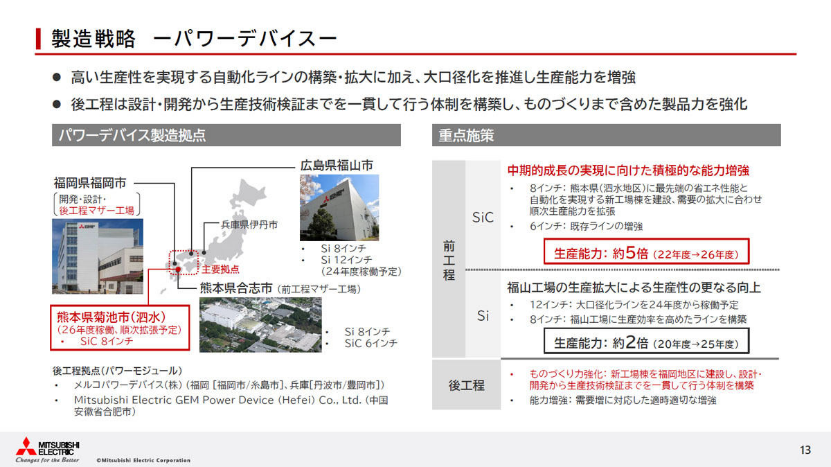Click the 前工程 vertical label
This screenshot has height=467, width=831.
tap(449, 260)
